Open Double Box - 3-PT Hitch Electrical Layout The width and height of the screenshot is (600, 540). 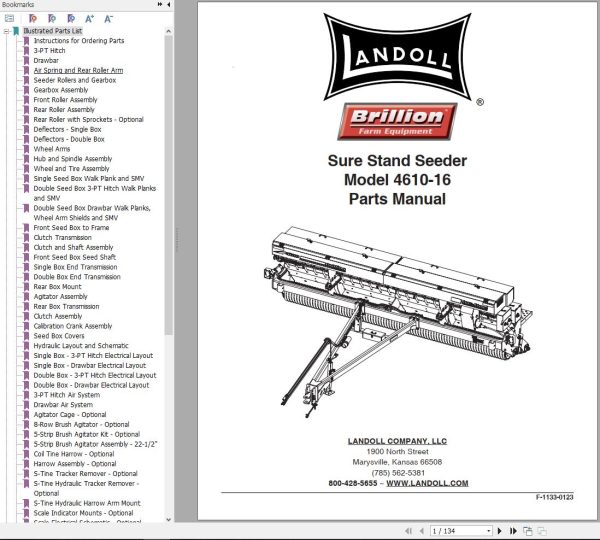[x=95, y=375]
